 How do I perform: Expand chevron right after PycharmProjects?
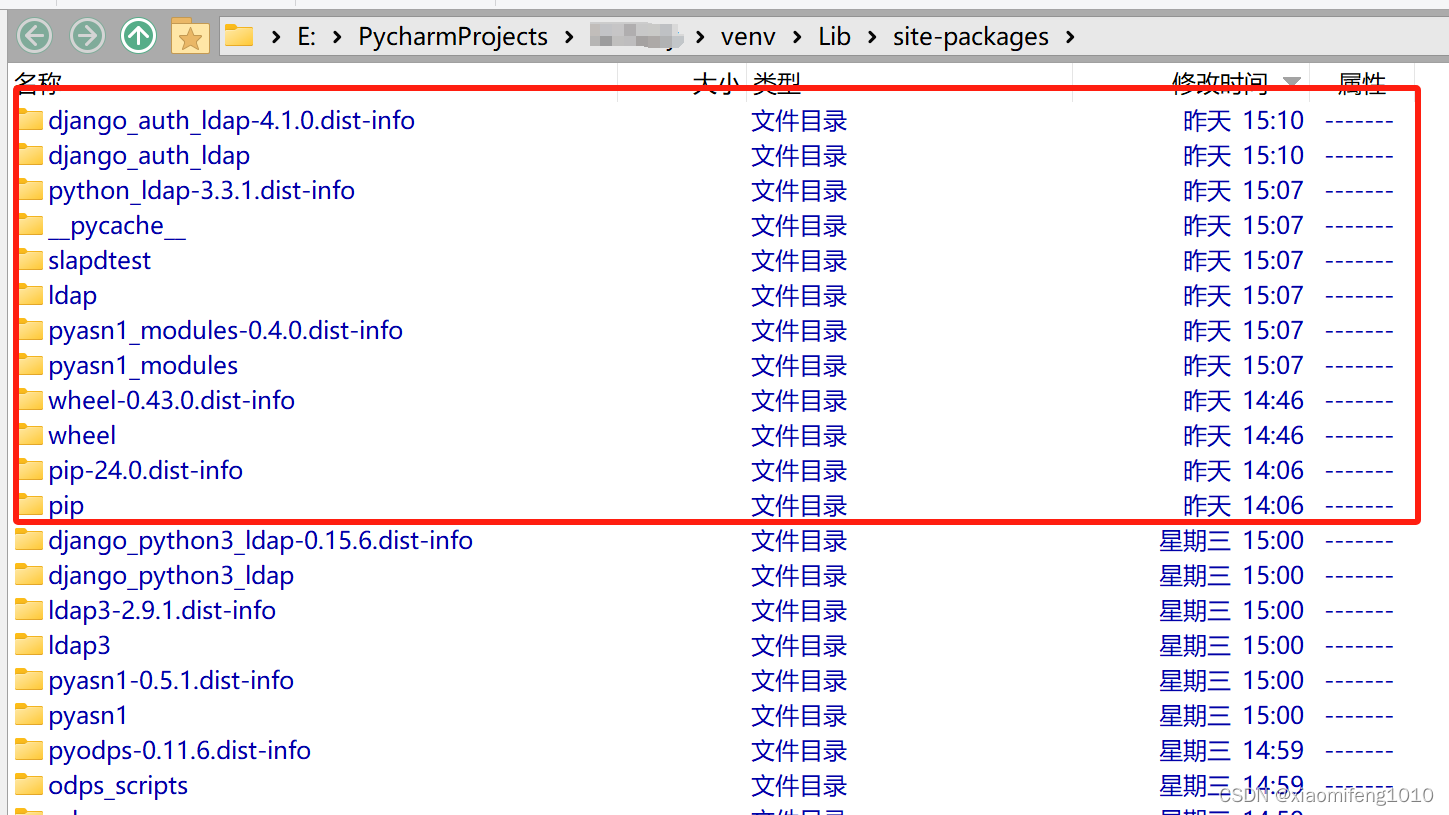click(x=569, y=37)
